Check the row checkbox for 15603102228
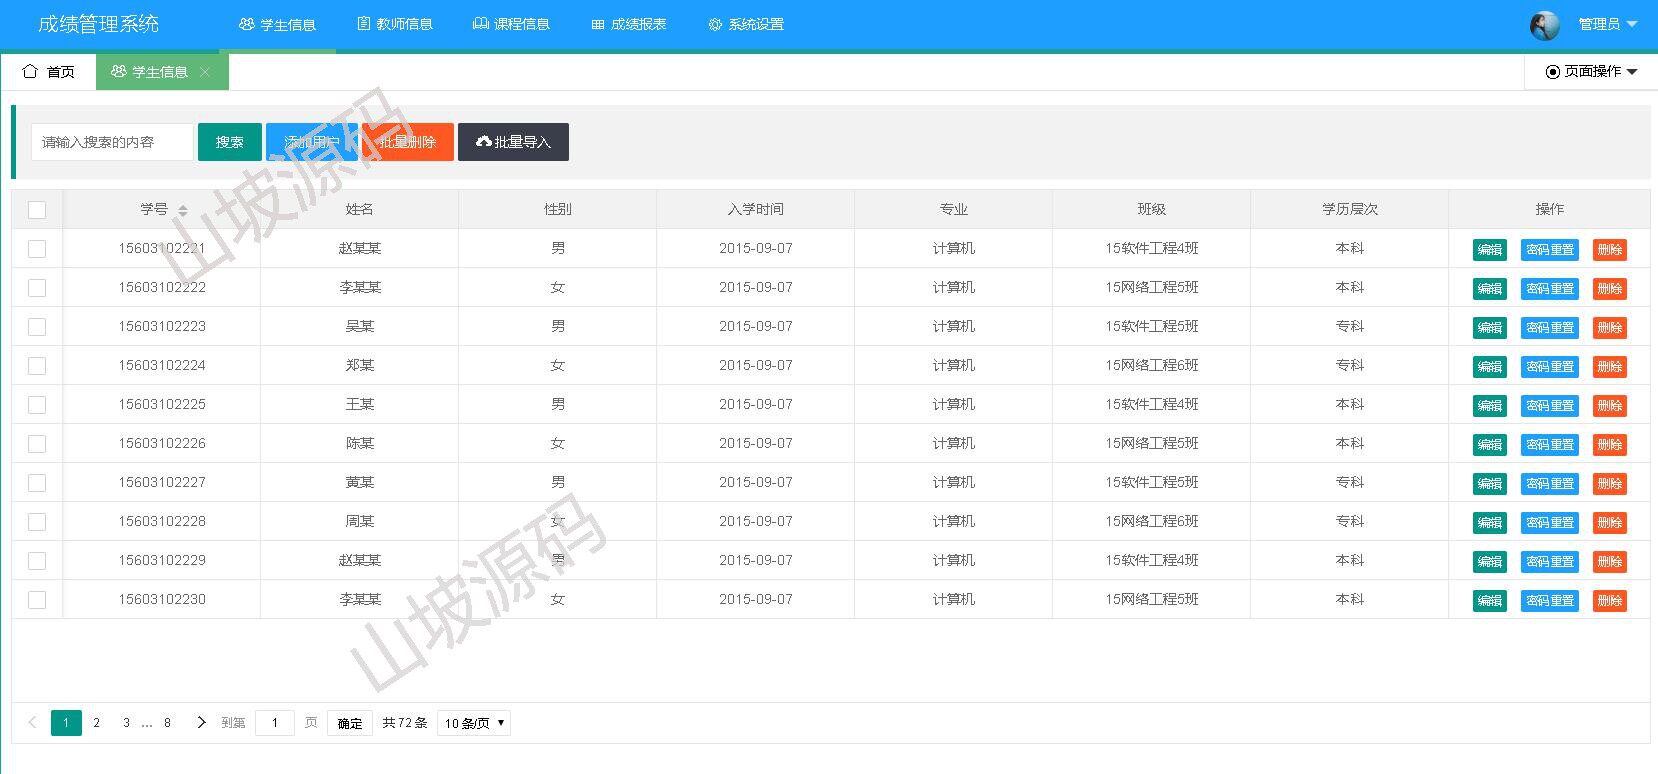This screenshot has width=1658, height=774. 37,522
